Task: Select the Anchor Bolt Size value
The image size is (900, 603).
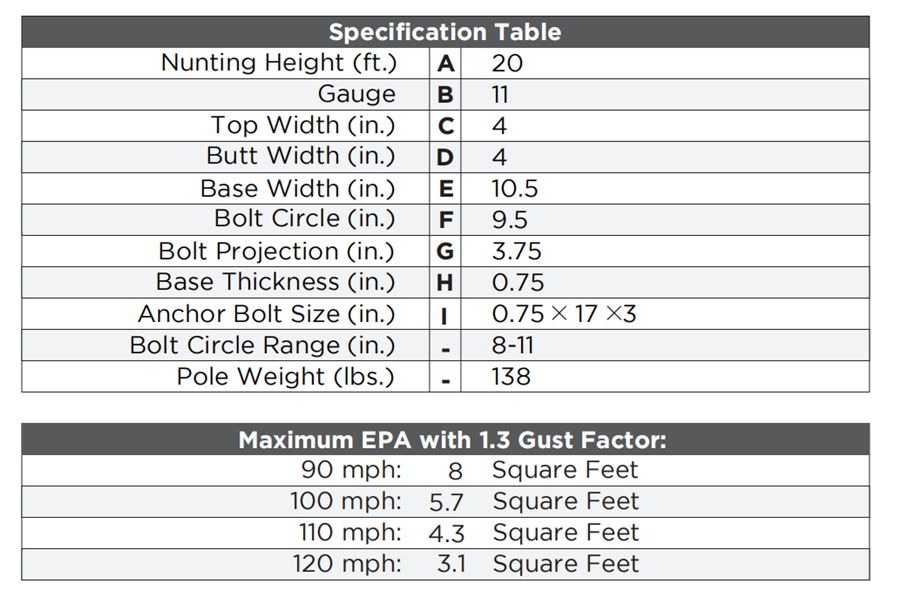Action: coord(564,314)
